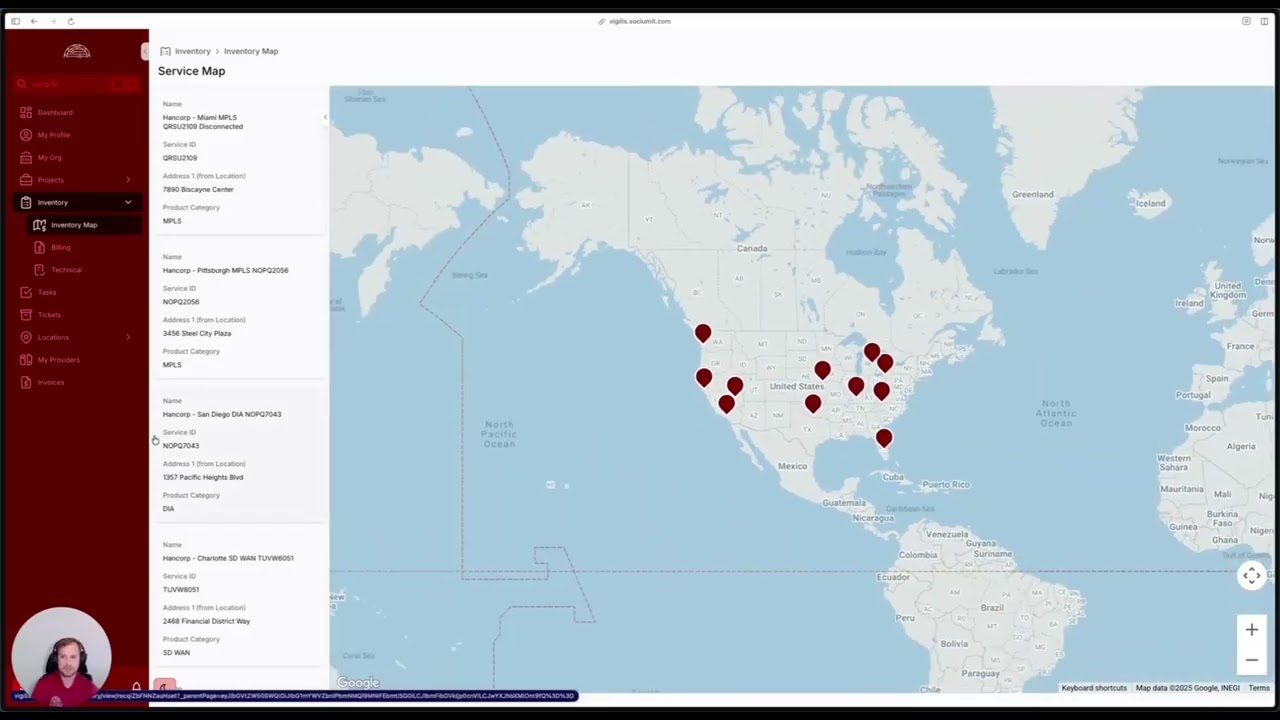Click the Technical icon in the sidebar
Screen dimensions: 1280x720
pyautogui.click(x=39, y=270)
